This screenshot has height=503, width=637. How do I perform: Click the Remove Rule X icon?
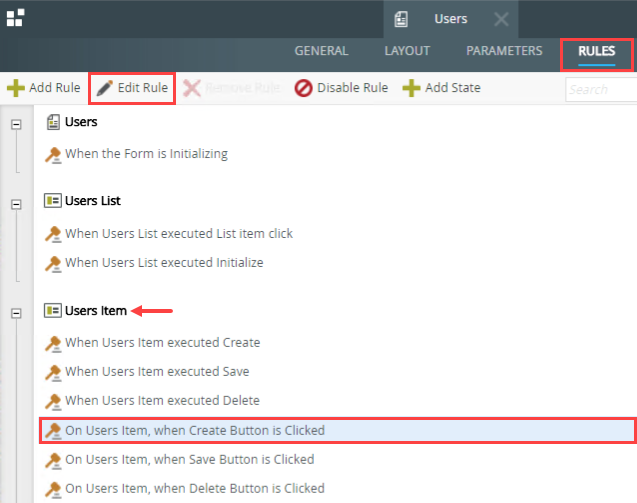tap(192, 88)
